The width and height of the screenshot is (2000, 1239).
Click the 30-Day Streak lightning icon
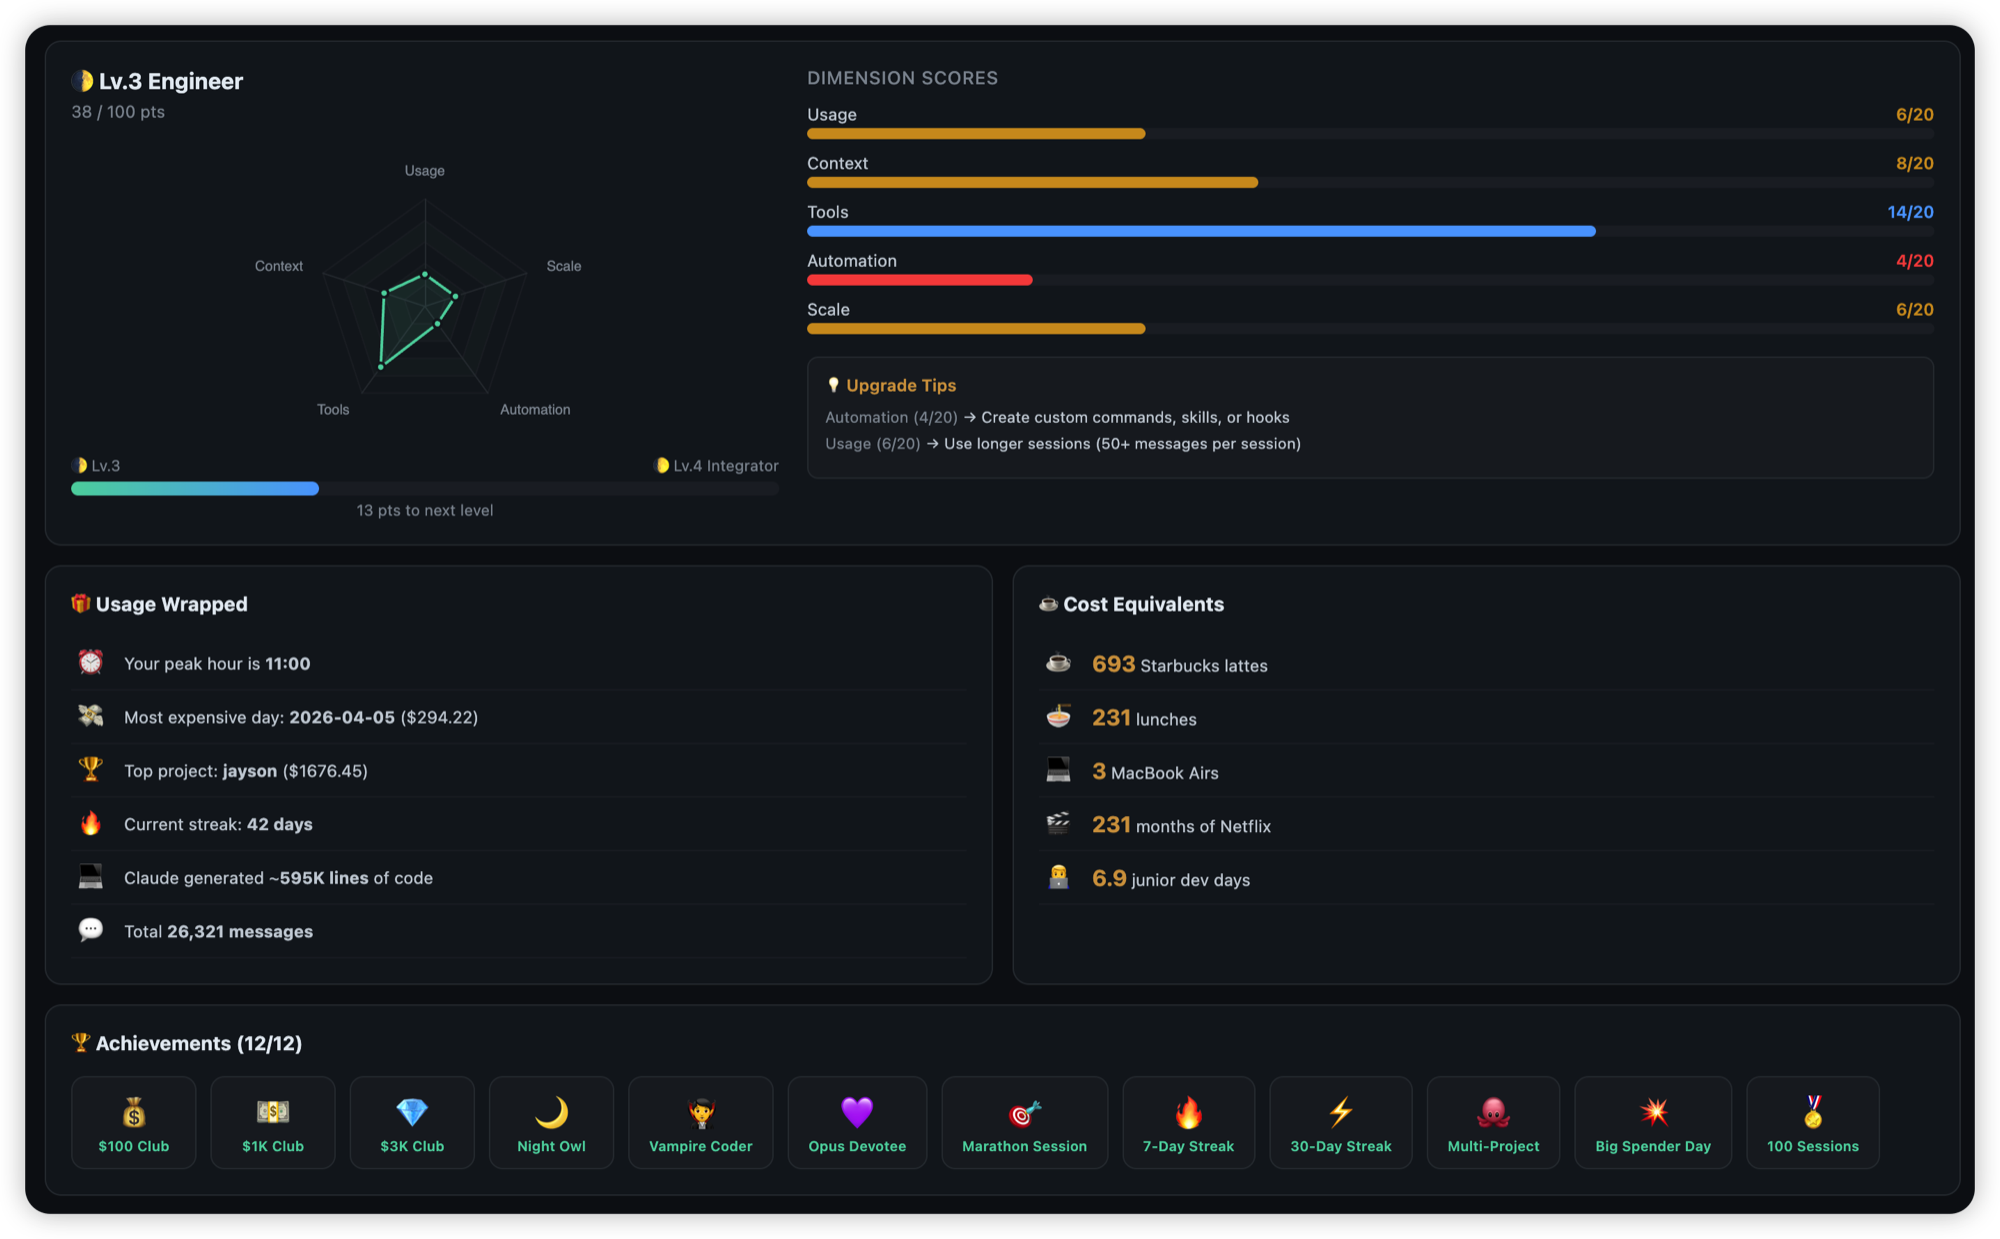point(1341,1112)
